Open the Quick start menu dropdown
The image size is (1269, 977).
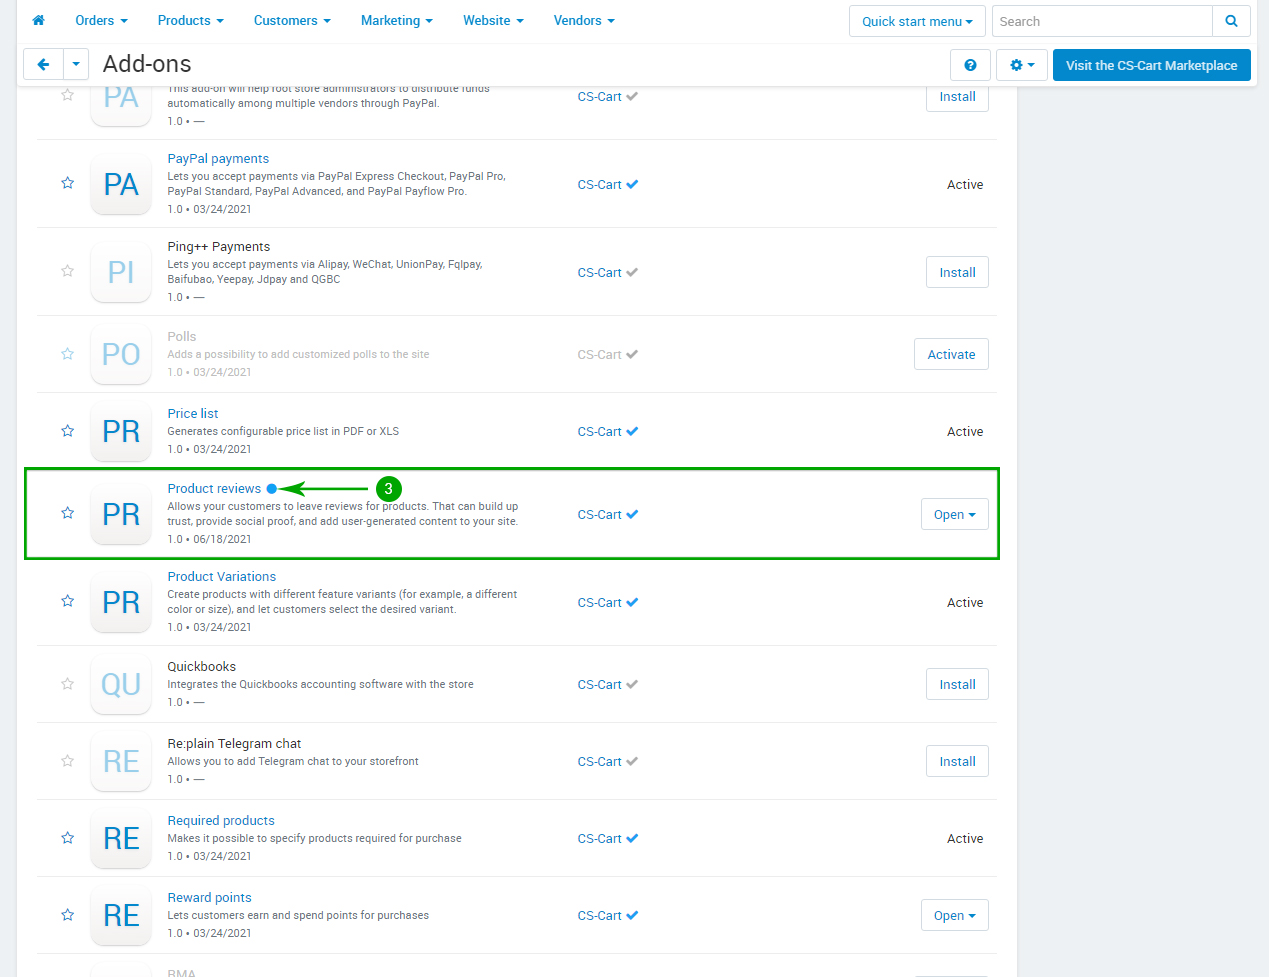(x=917, y=21)
